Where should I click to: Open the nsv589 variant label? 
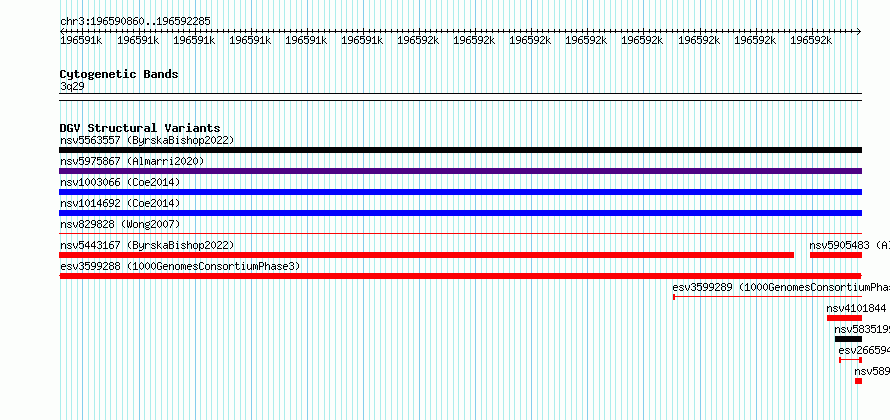point(872,371)
